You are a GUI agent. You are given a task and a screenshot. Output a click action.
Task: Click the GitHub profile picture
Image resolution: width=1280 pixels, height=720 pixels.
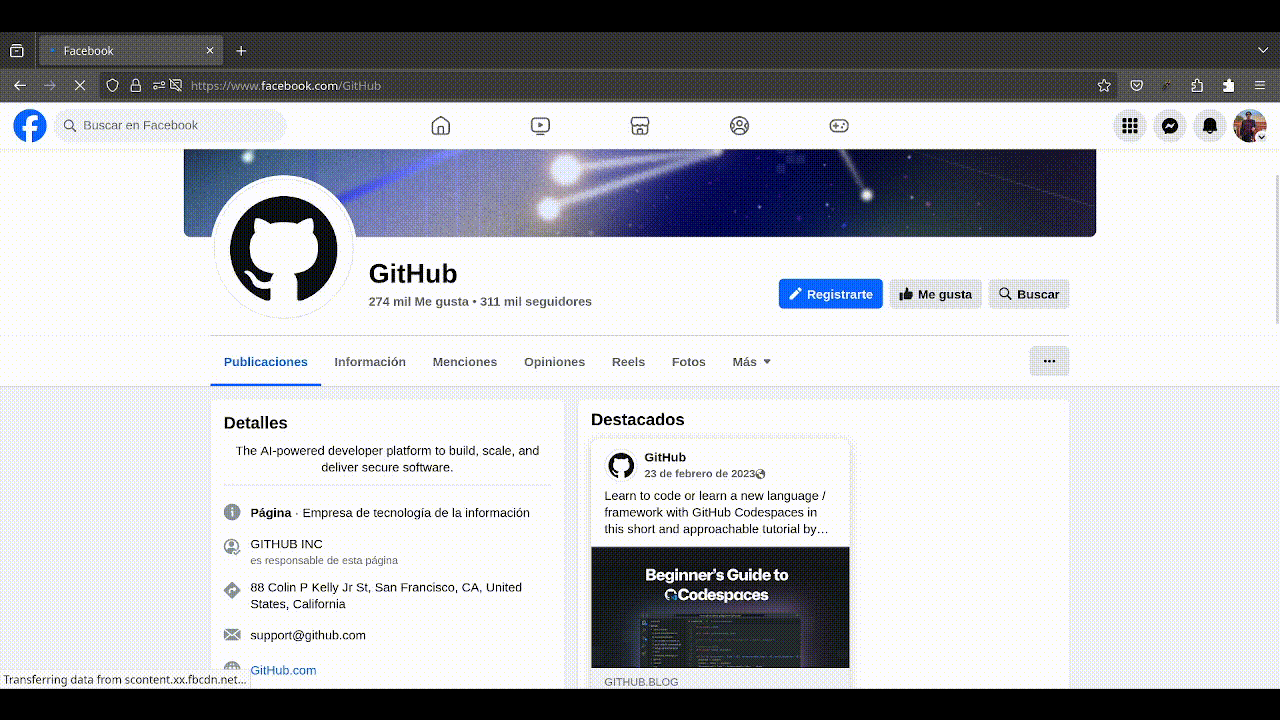(x=284, y=247)
